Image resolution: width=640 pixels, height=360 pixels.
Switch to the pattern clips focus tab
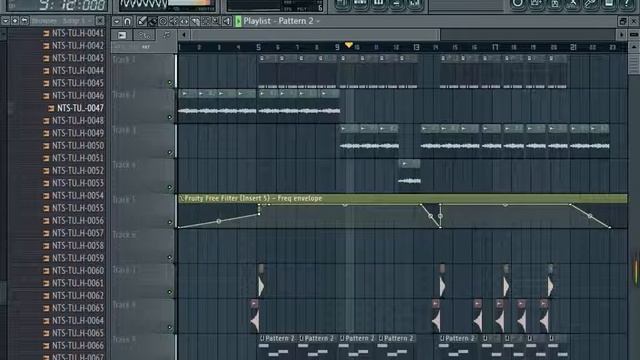click(166, 35)
